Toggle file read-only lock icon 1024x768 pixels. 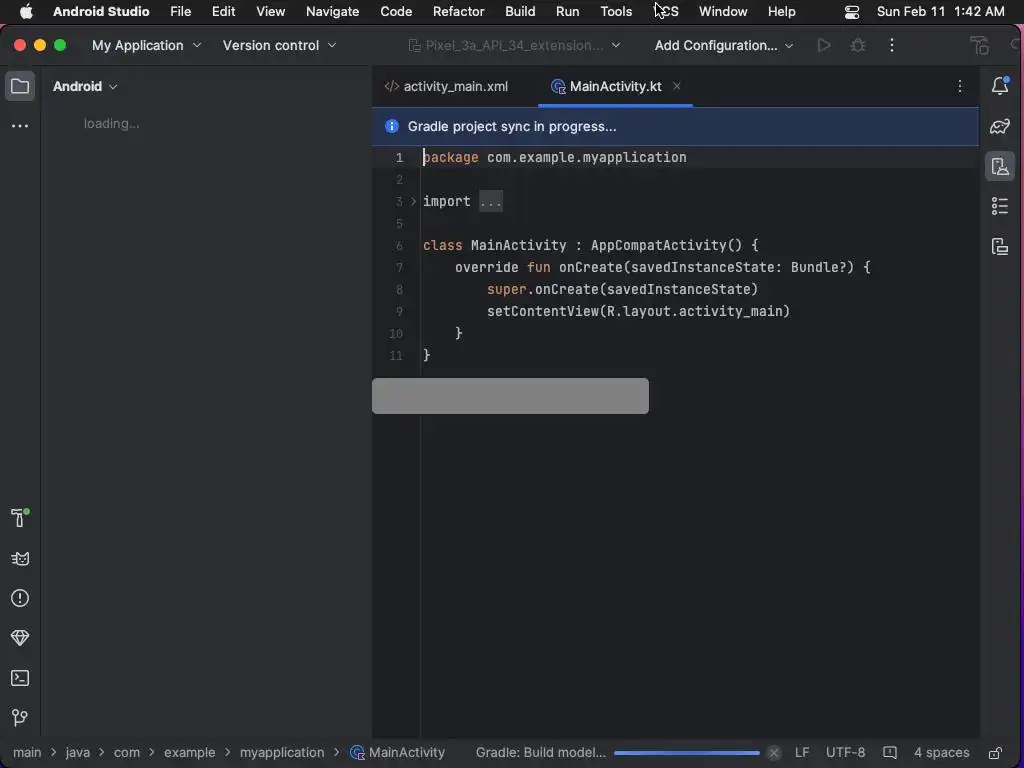pos(995,753)
